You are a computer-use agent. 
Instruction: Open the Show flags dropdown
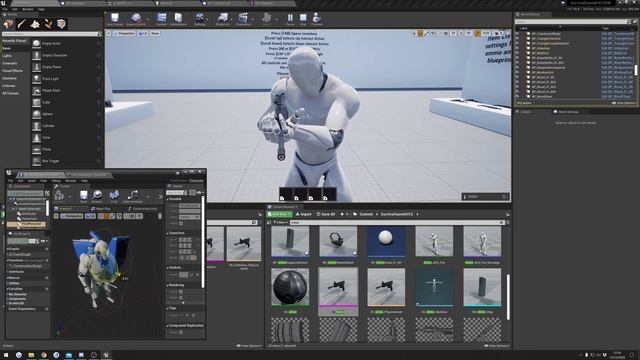coord(155,33)
